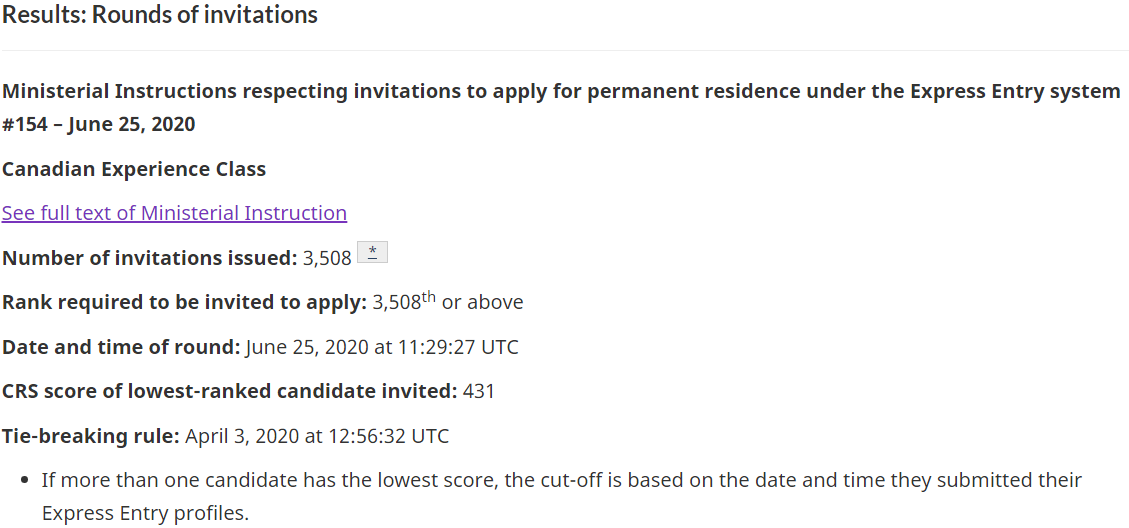Click the "CRS score of lowest-ranked candidate" label
The height and width of the screenshot is (528, 1129).
pos(229,391)
